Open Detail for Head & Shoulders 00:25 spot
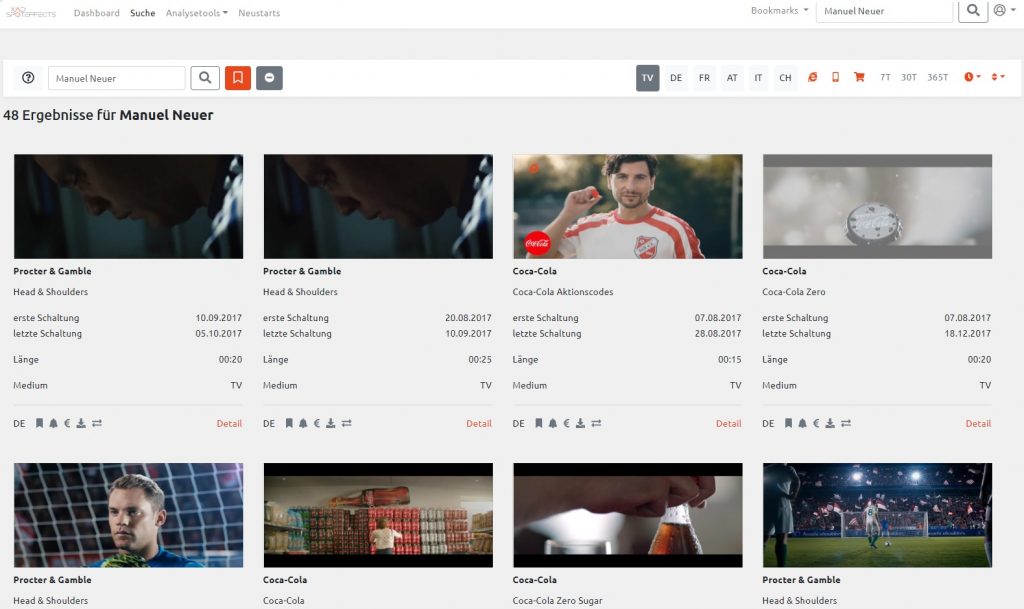1024x609 pixels. (x=479, y=424)
